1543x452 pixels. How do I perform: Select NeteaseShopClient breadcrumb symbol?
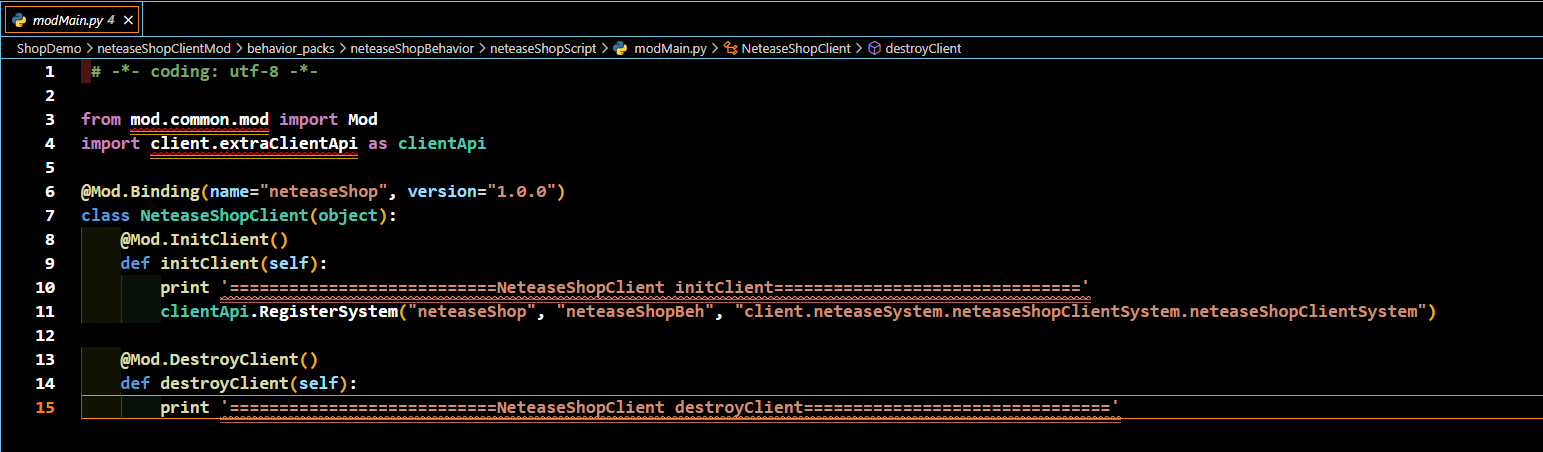pyautogui.click(x=796, y=48)
